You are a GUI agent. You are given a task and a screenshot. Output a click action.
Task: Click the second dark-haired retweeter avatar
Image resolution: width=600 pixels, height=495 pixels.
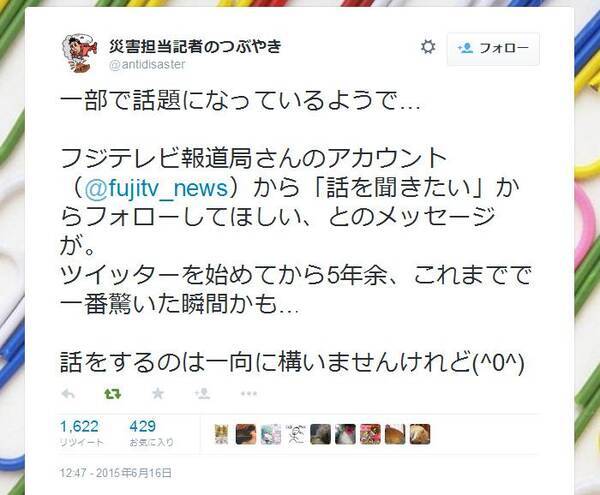point(246,434)
